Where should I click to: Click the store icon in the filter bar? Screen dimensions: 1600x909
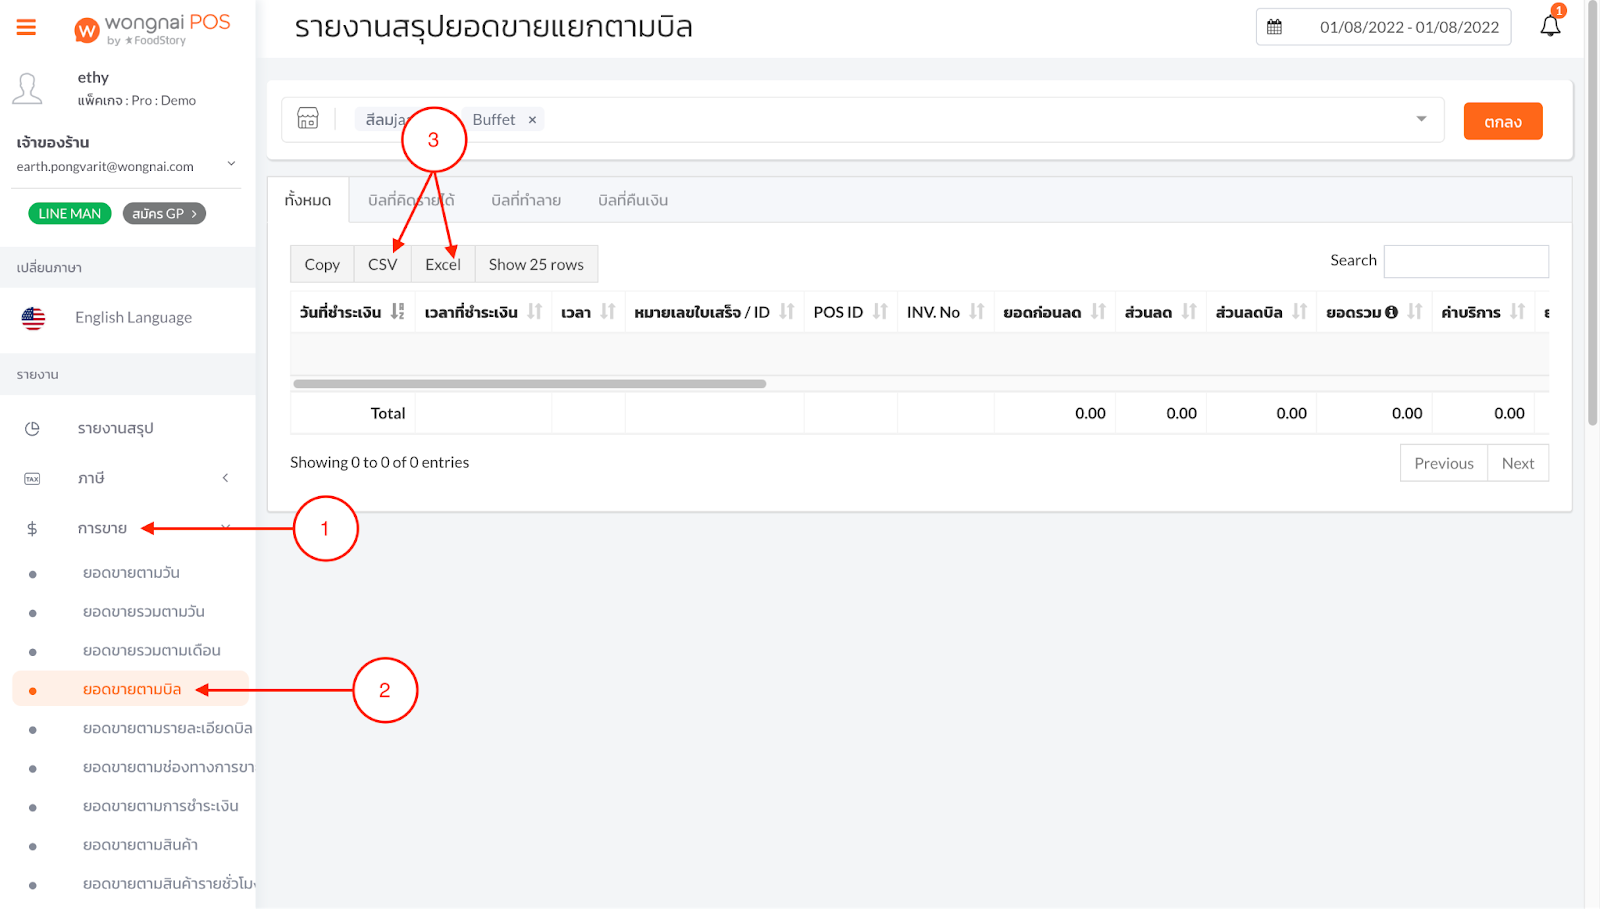tap(308, 119)
